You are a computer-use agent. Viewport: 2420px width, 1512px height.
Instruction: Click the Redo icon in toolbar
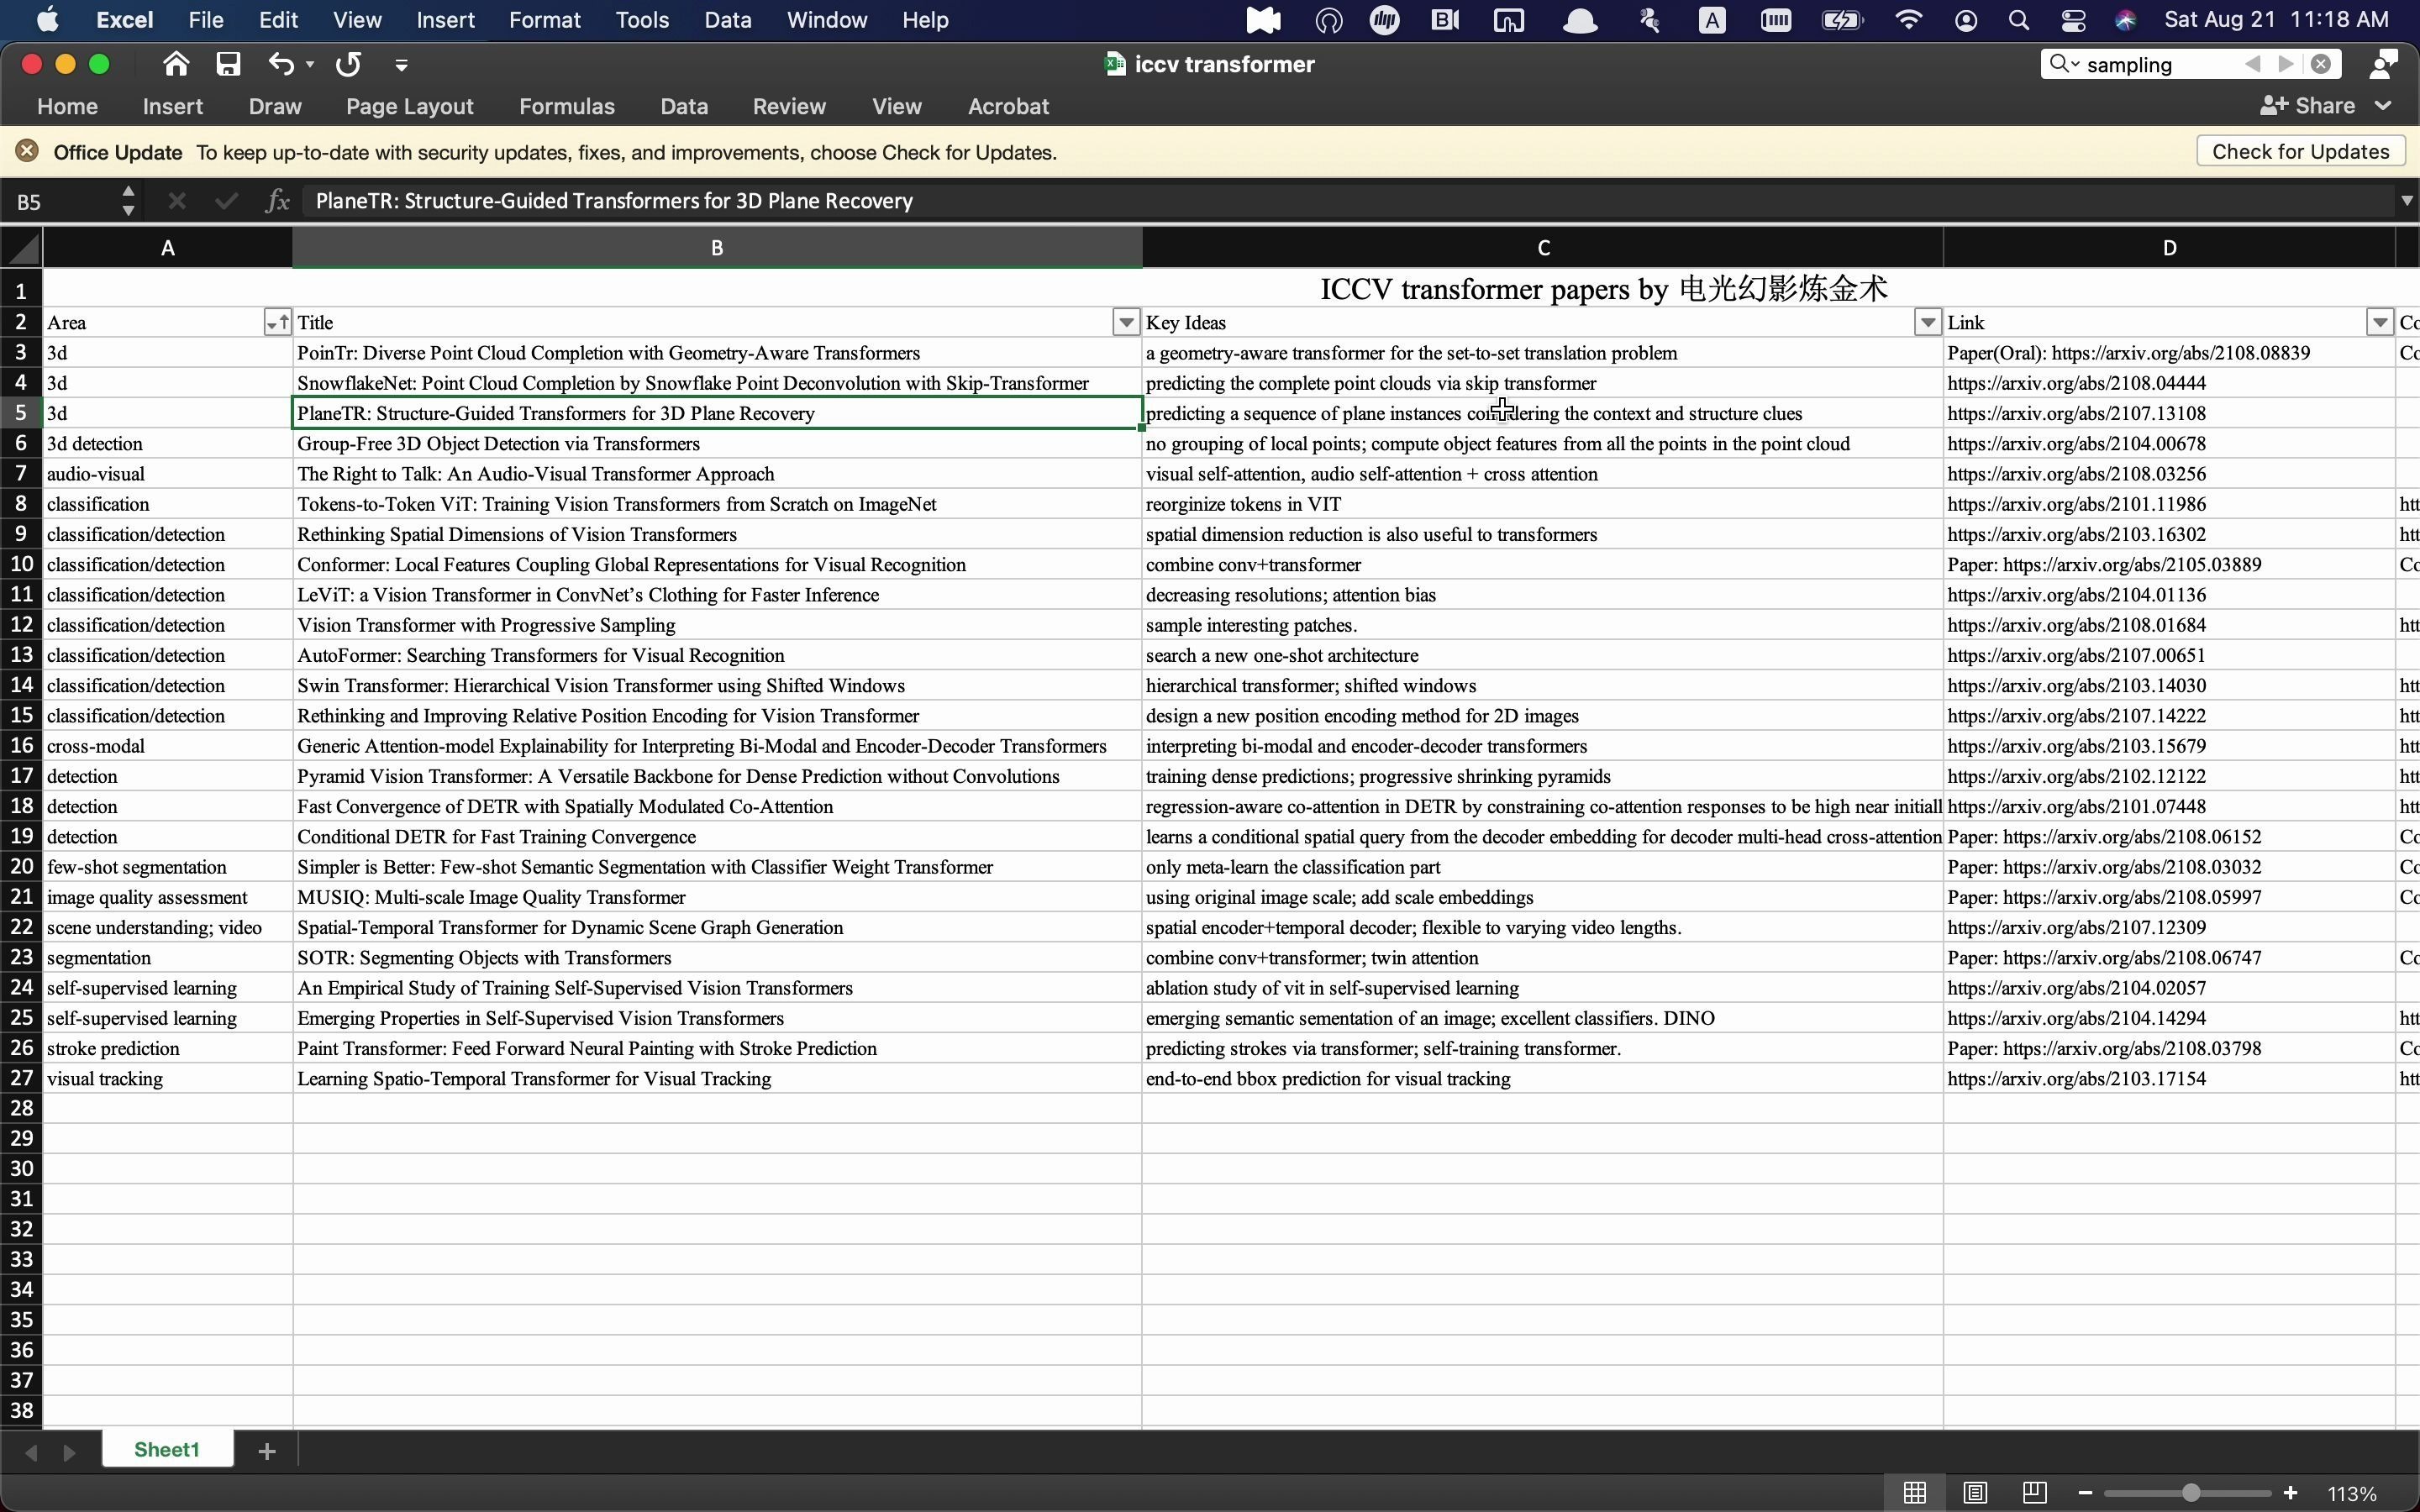pyautogui.click(x=347, y=65)
